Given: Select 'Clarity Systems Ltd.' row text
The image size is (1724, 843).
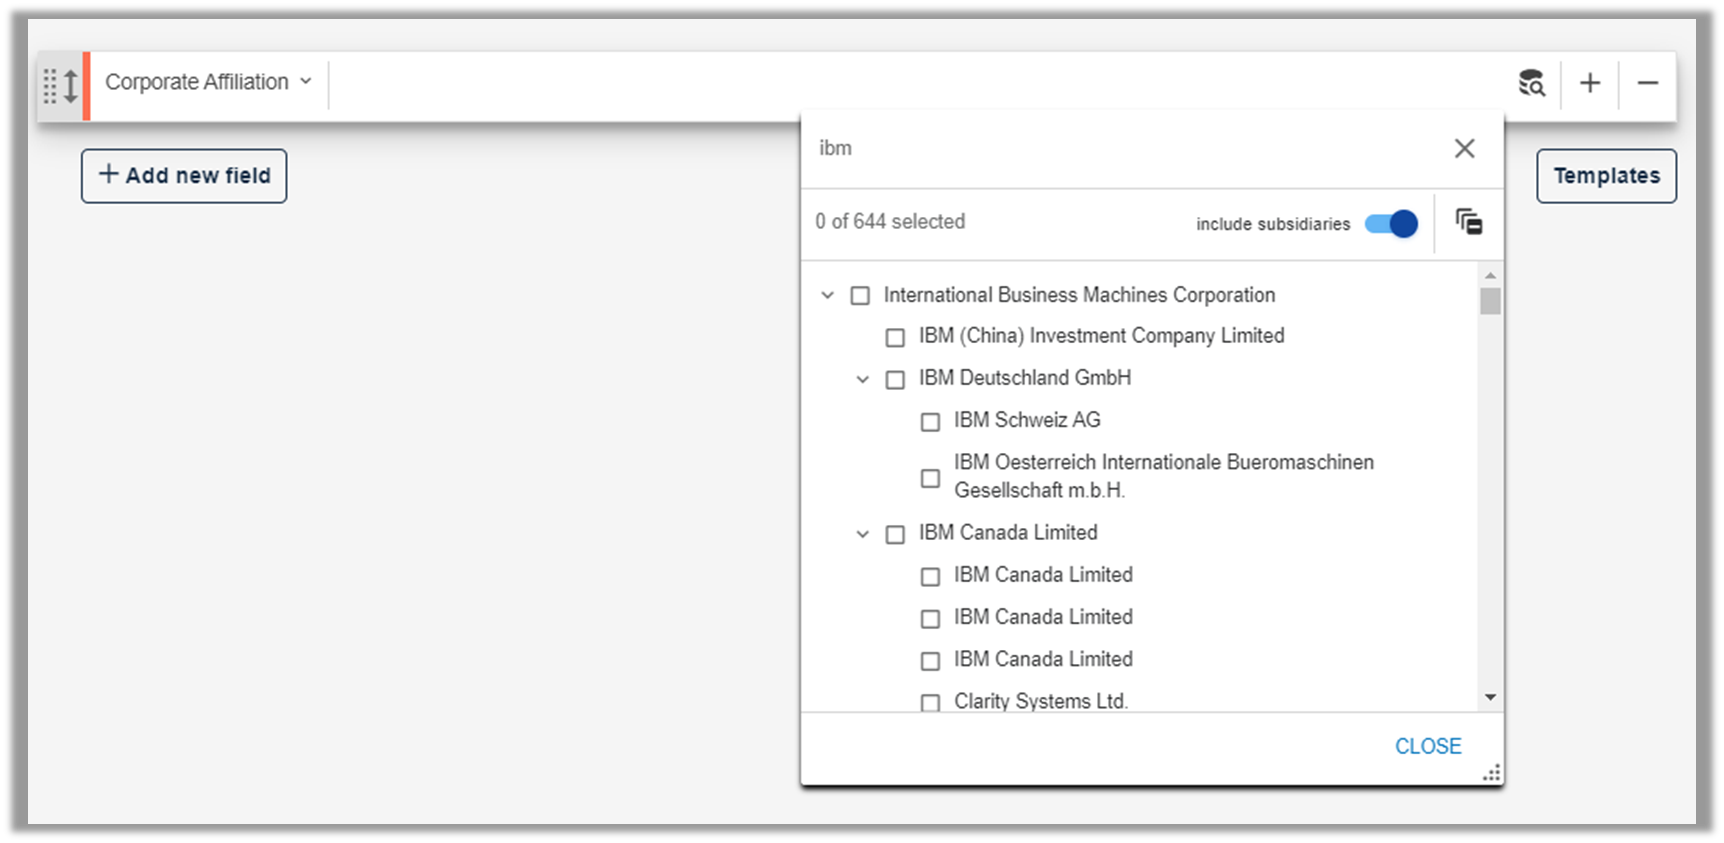Looking at the screenshot, I should pos(1041,701).
